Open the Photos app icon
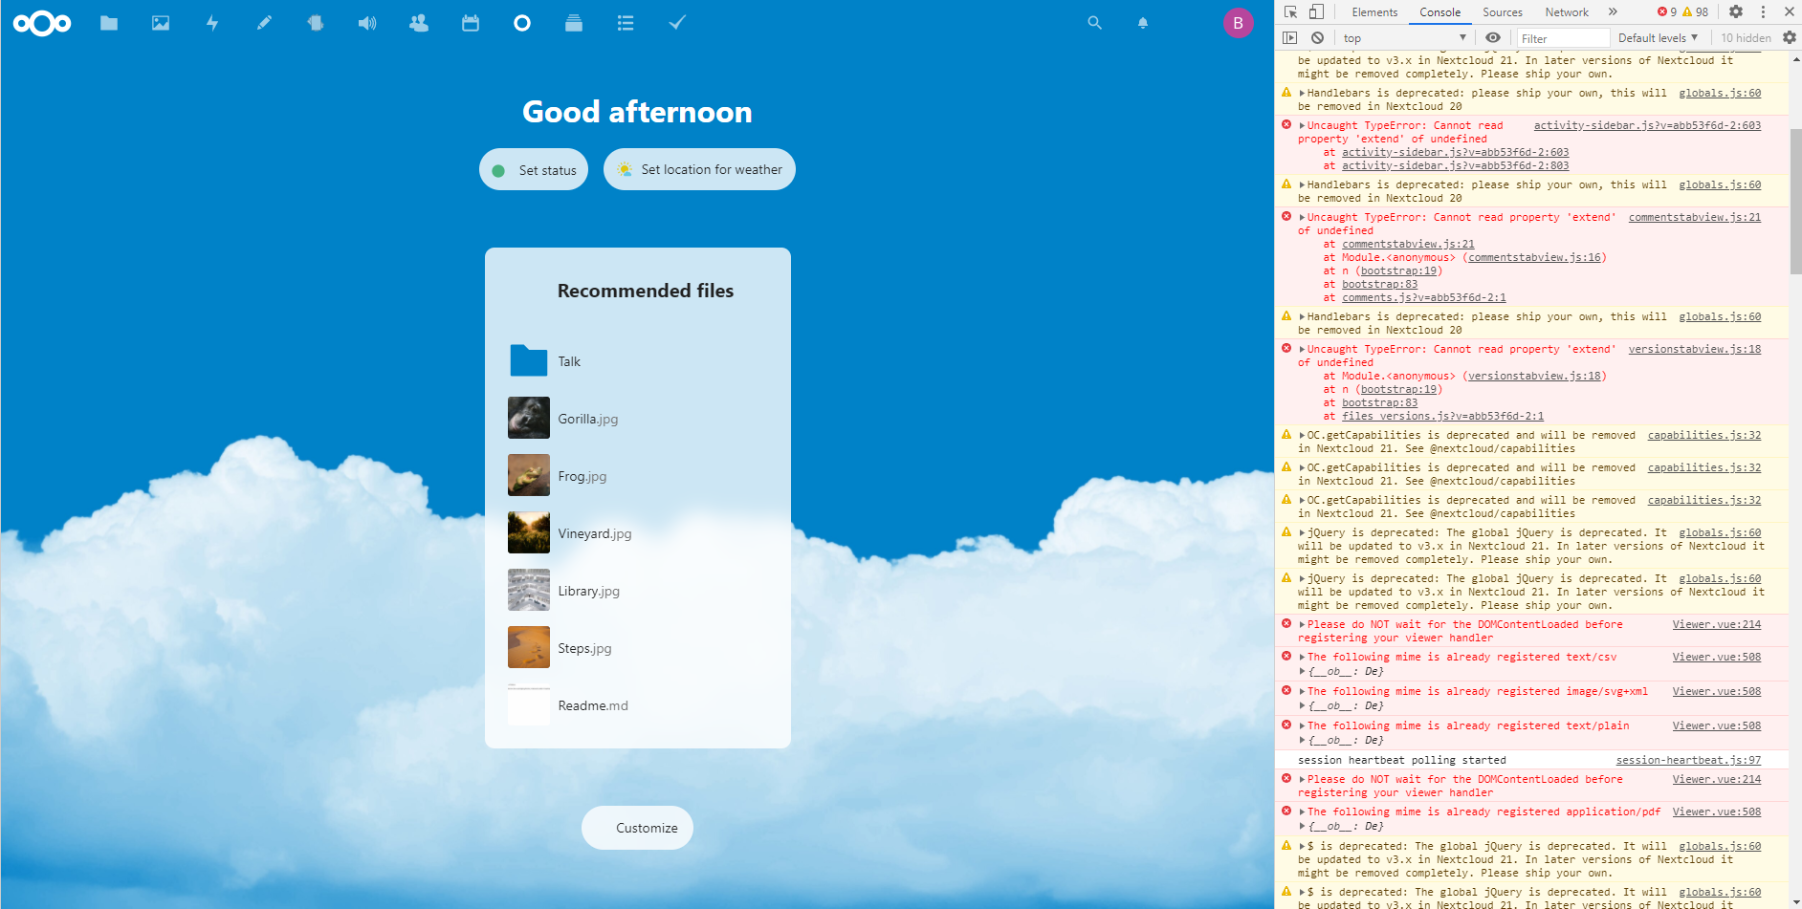The height and width of the screenshot is (909, 1802). 160,23
